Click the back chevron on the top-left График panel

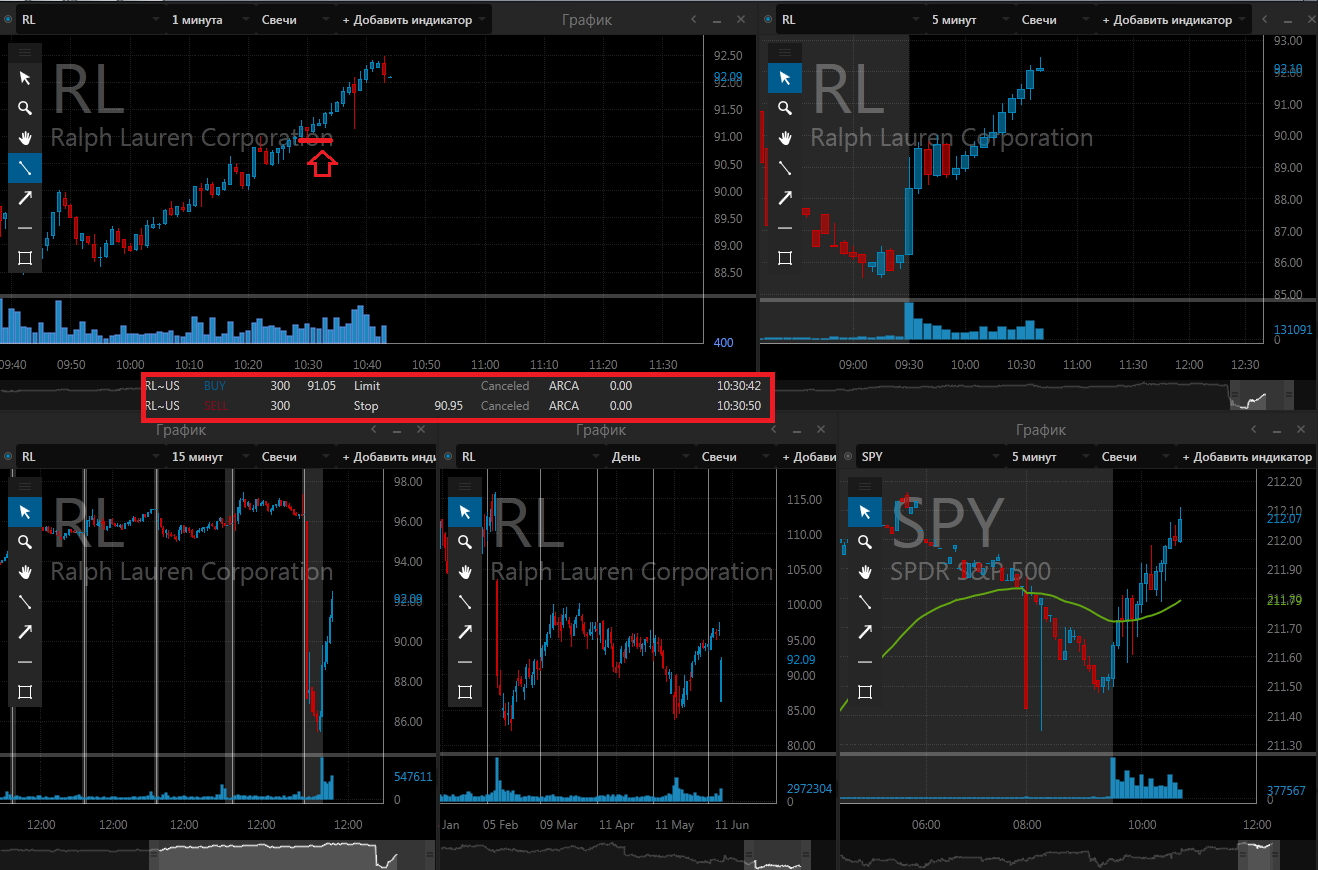tap(694, 20)
